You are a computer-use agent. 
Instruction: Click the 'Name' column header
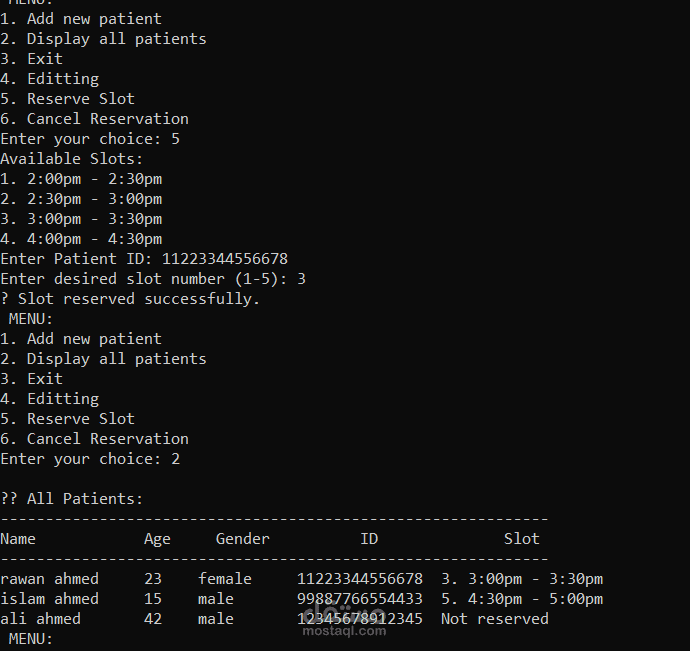pyautogui.click(x=18, y=539)
